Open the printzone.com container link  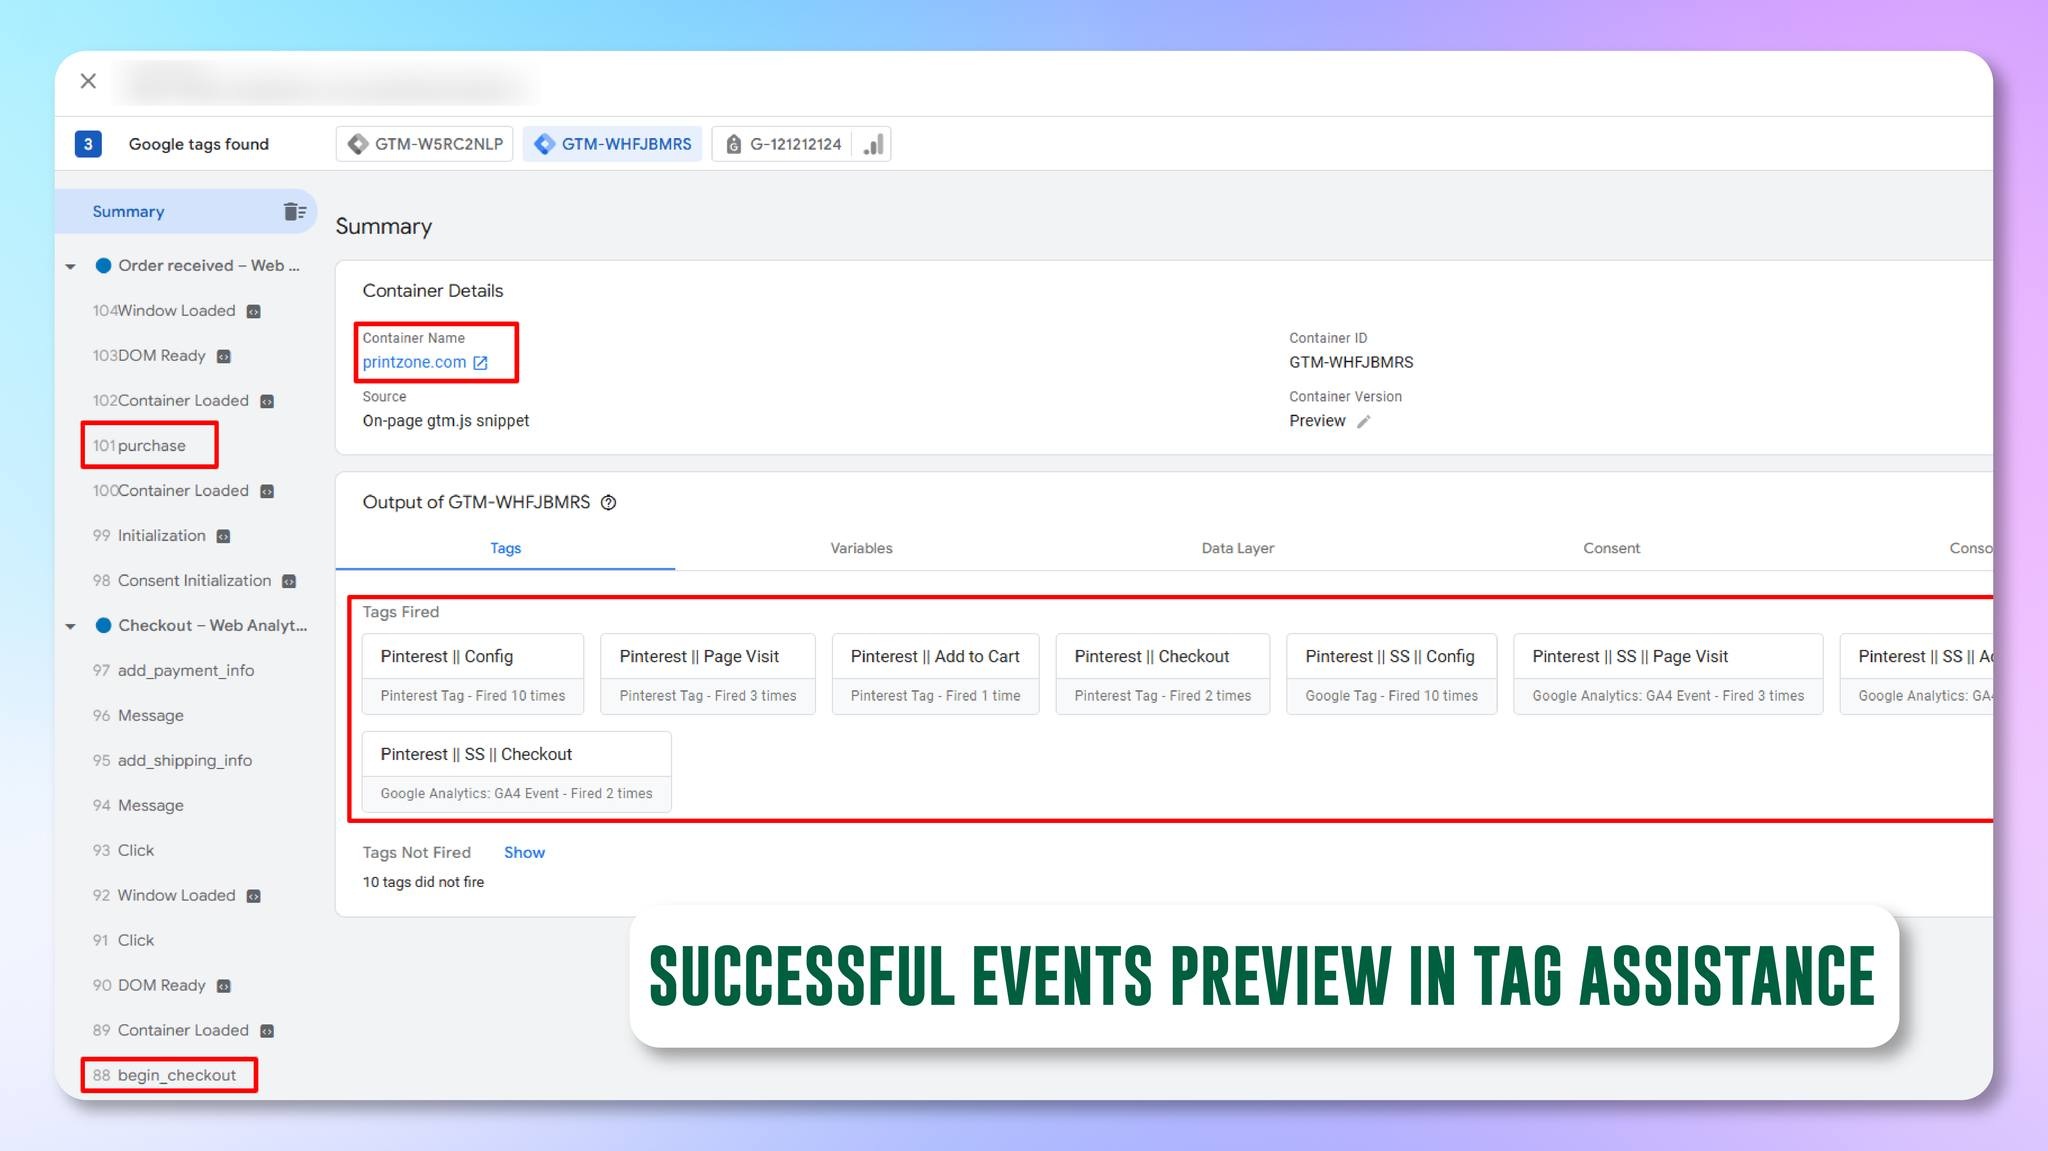pyautogui.click(x=414, y=362)
